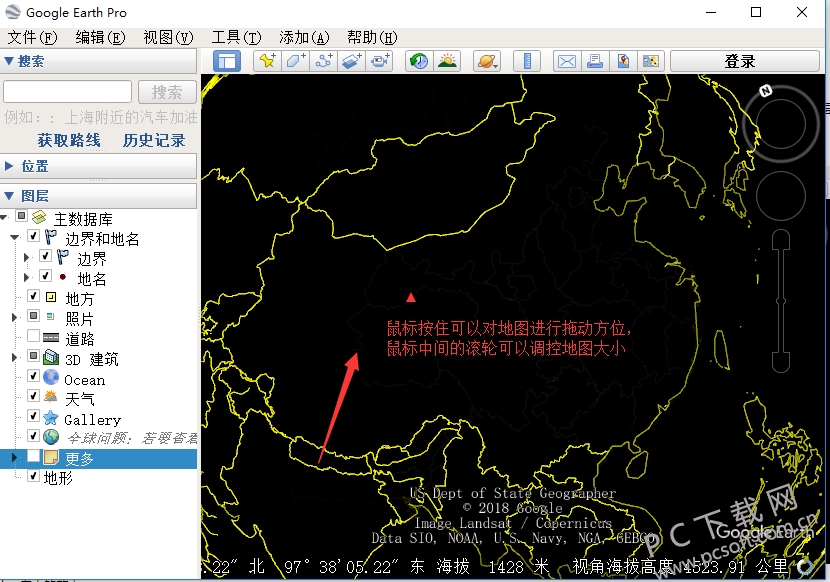Open the 工具(T) menu
Viewport: 830px width, 582px height.
click(237, 38)
